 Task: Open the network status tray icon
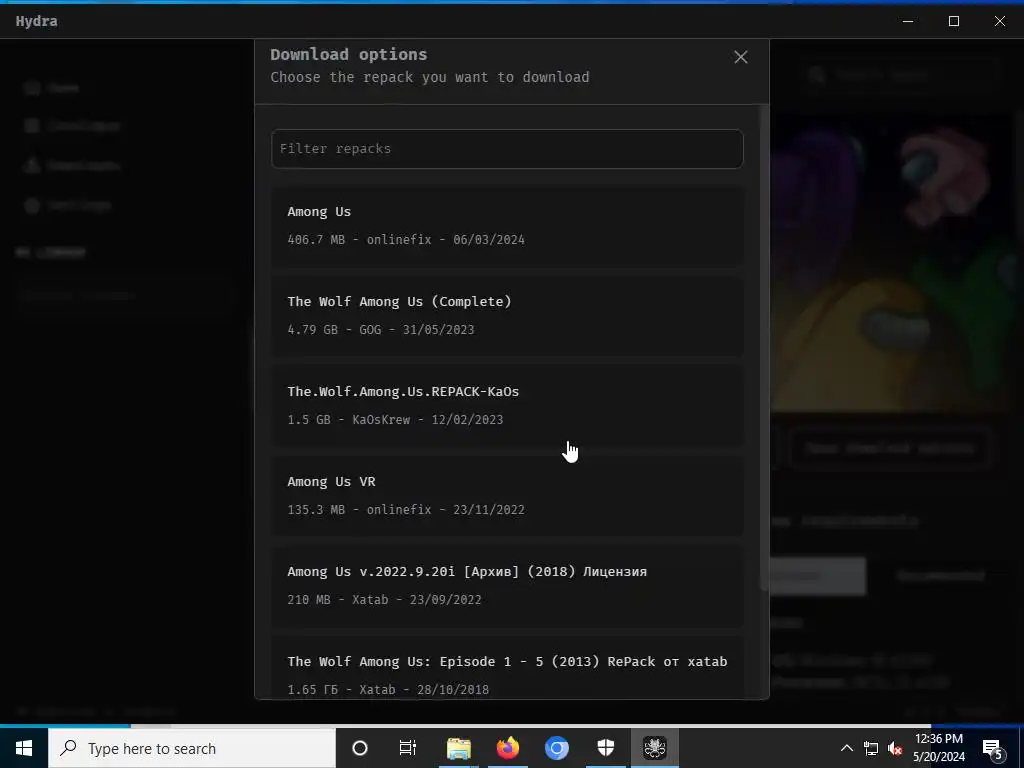pos(871,748)
